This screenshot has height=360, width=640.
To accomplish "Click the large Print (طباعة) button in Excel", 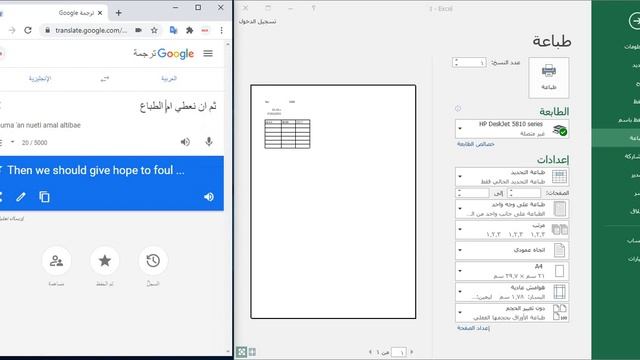I will tap(549, 78).
